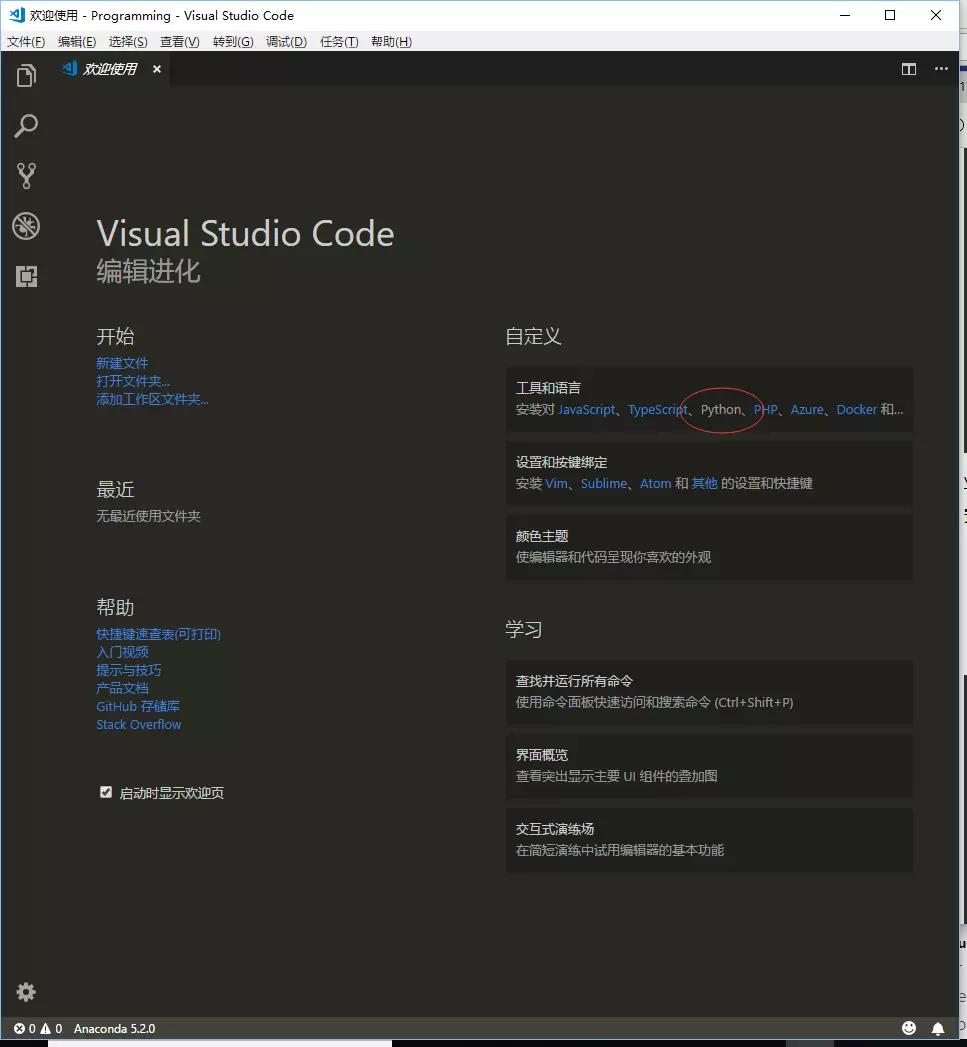Click the split editor icon
Viewport: 967px width, 1047px height.
pyautogui.click(x=909, y=69)
